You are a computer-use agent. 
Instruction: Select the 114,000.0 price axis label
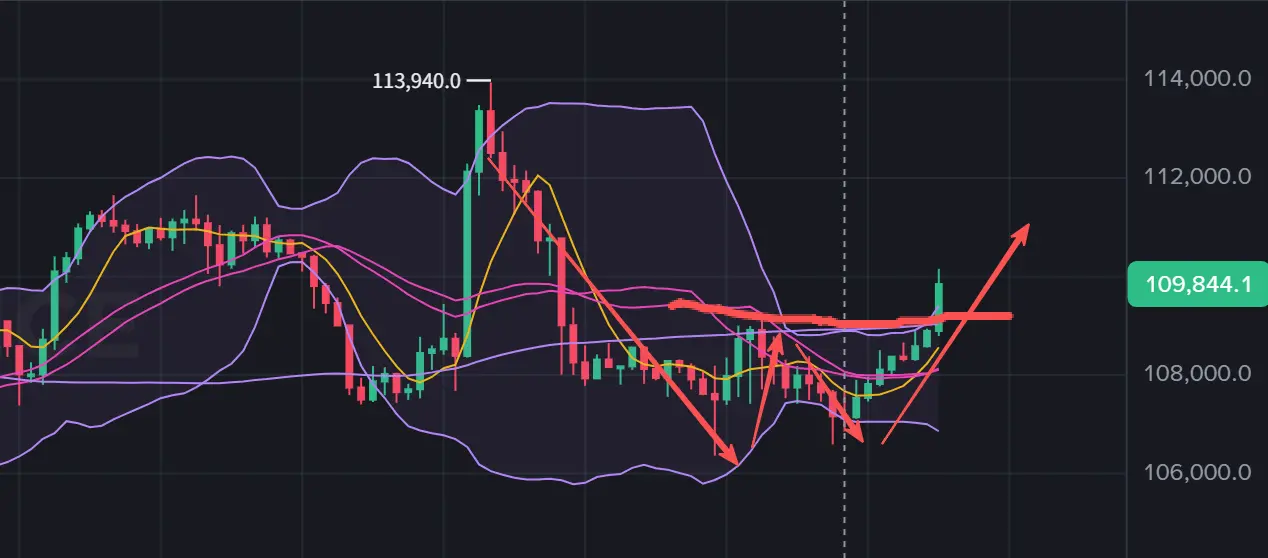1198,79
